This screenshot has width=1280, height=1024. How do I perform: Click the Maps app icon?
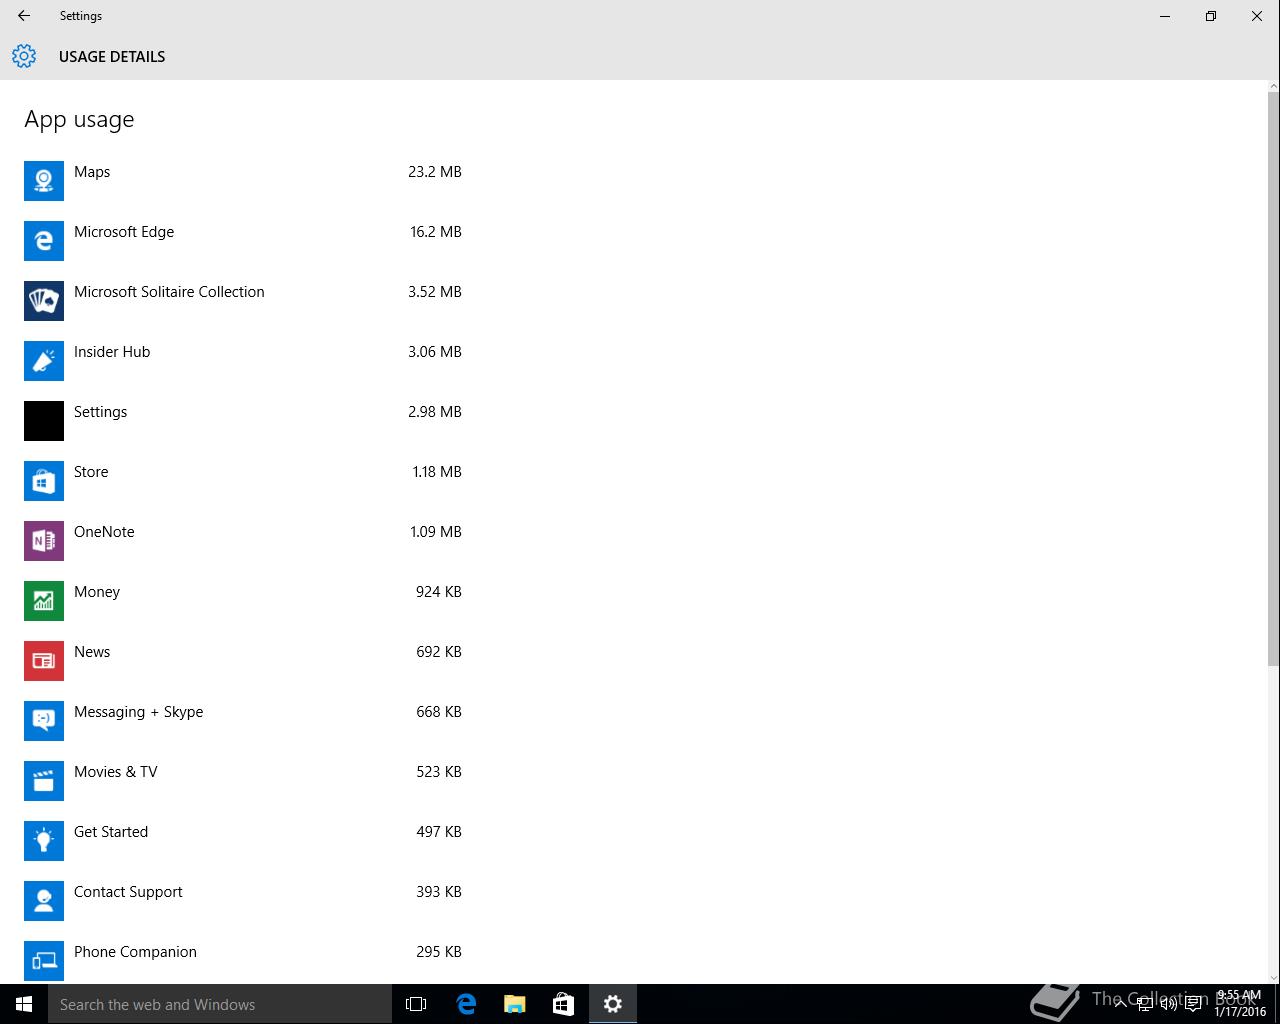click(x=44, y=181)
